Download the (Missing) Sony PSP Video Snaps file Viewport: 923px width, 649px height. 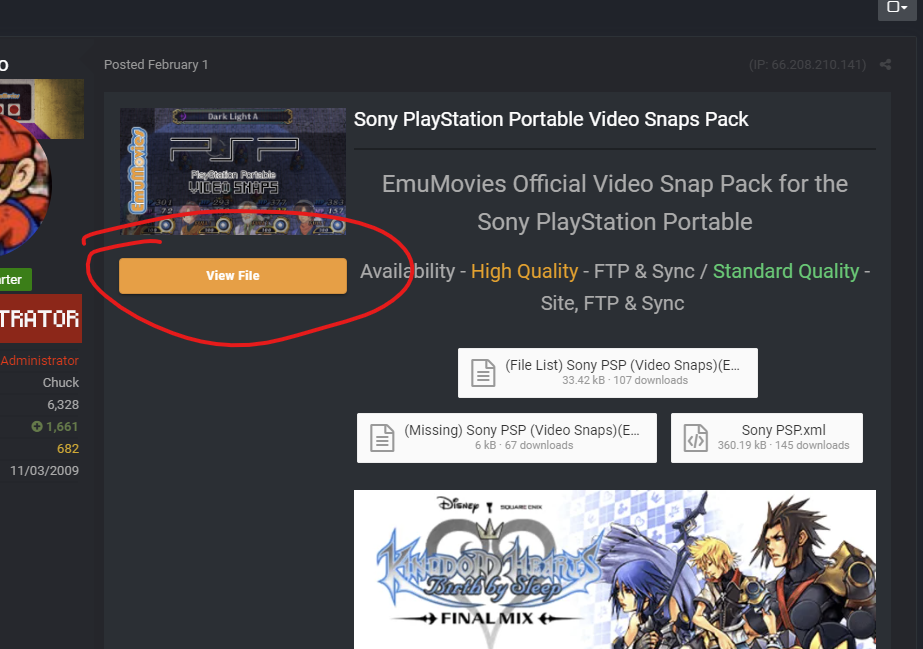pos(506,438)
